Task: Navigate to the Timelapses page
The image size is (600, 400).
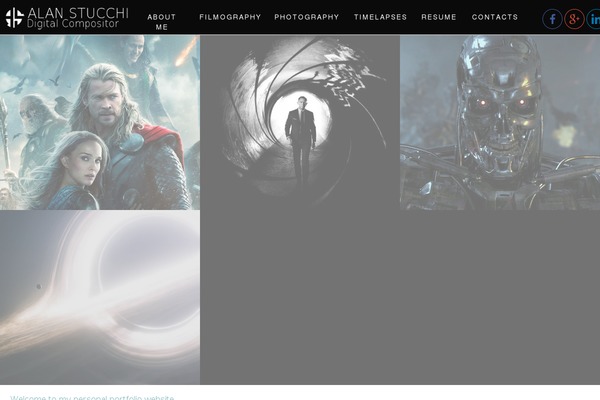Action: tap(380, 17)
